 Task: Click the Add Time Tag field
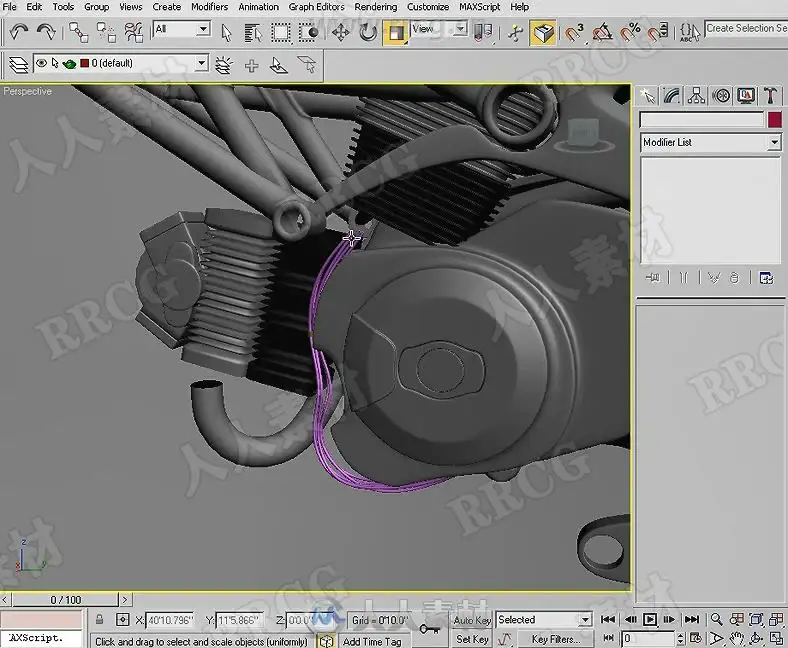point(373,641)
